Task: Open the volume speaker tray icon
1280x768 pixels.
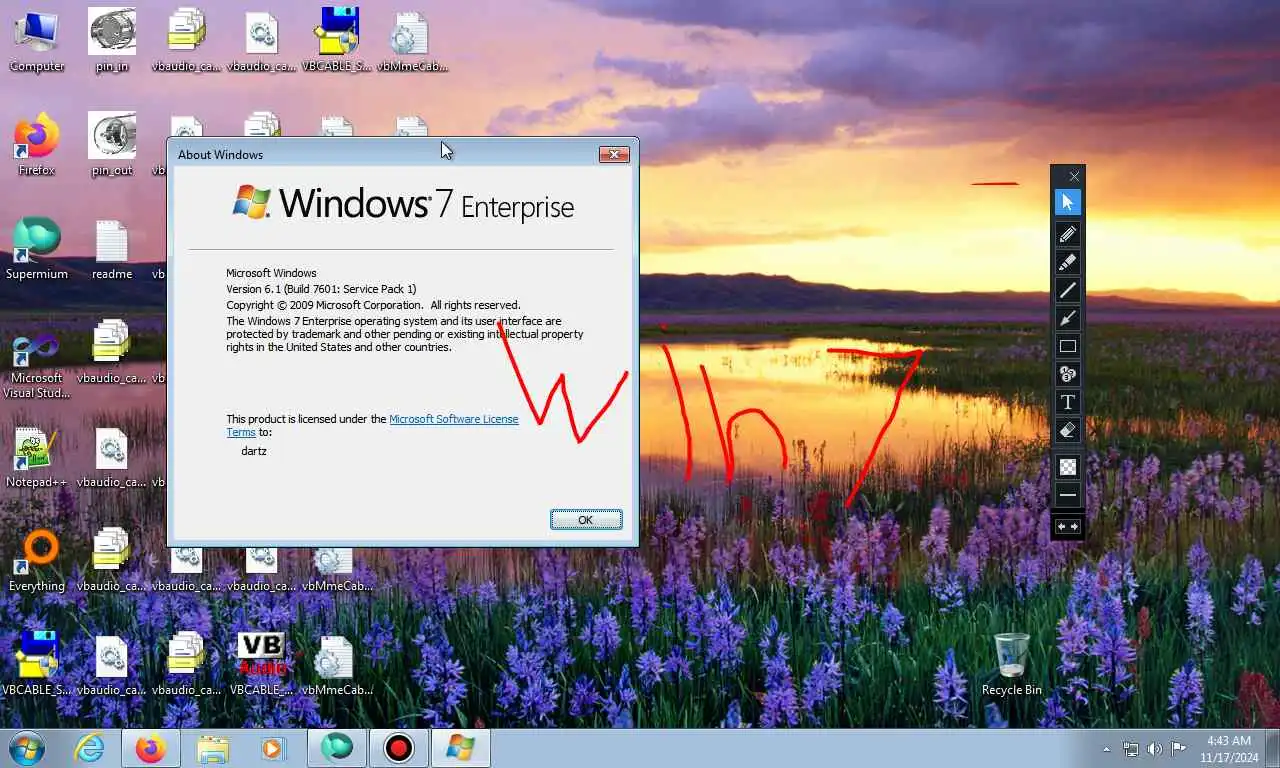Action: 1155,749
